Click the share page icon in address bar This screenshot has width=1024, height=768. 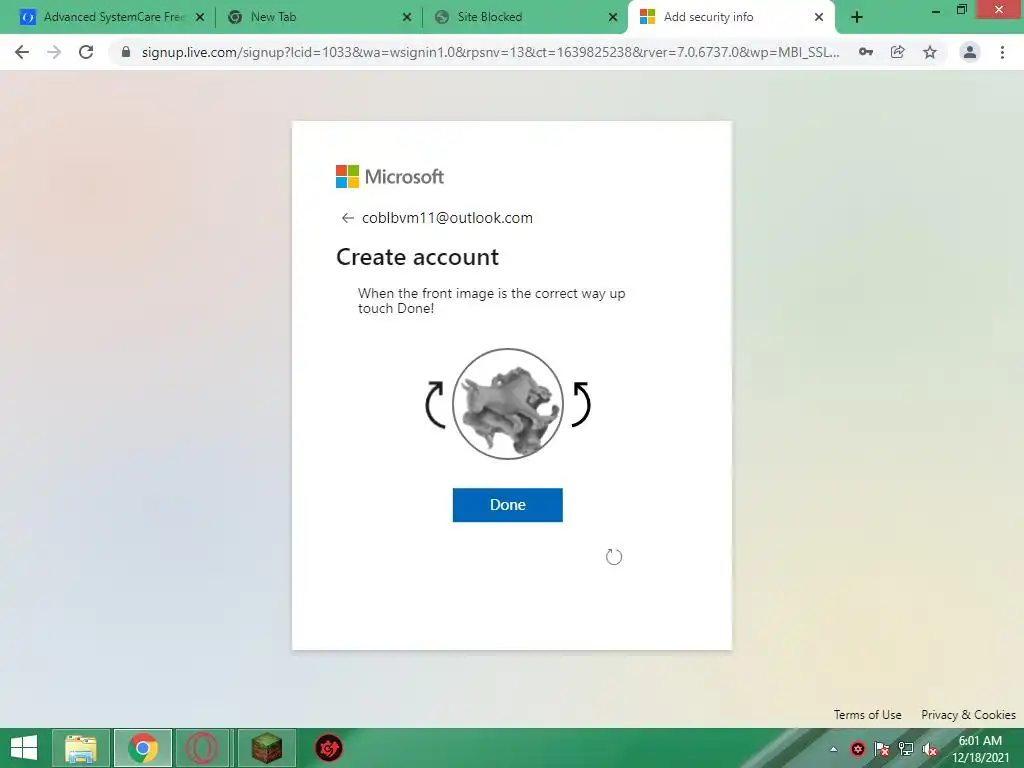coord(898,52)
